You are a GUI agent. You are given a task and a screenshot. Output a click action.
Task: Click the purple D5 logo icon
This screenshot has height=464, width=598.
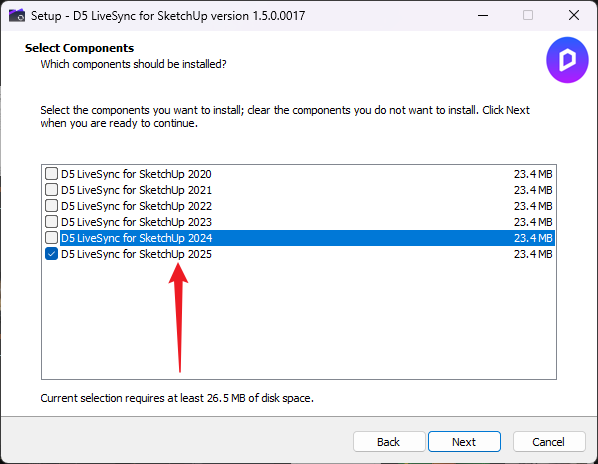tap(567, 60)
